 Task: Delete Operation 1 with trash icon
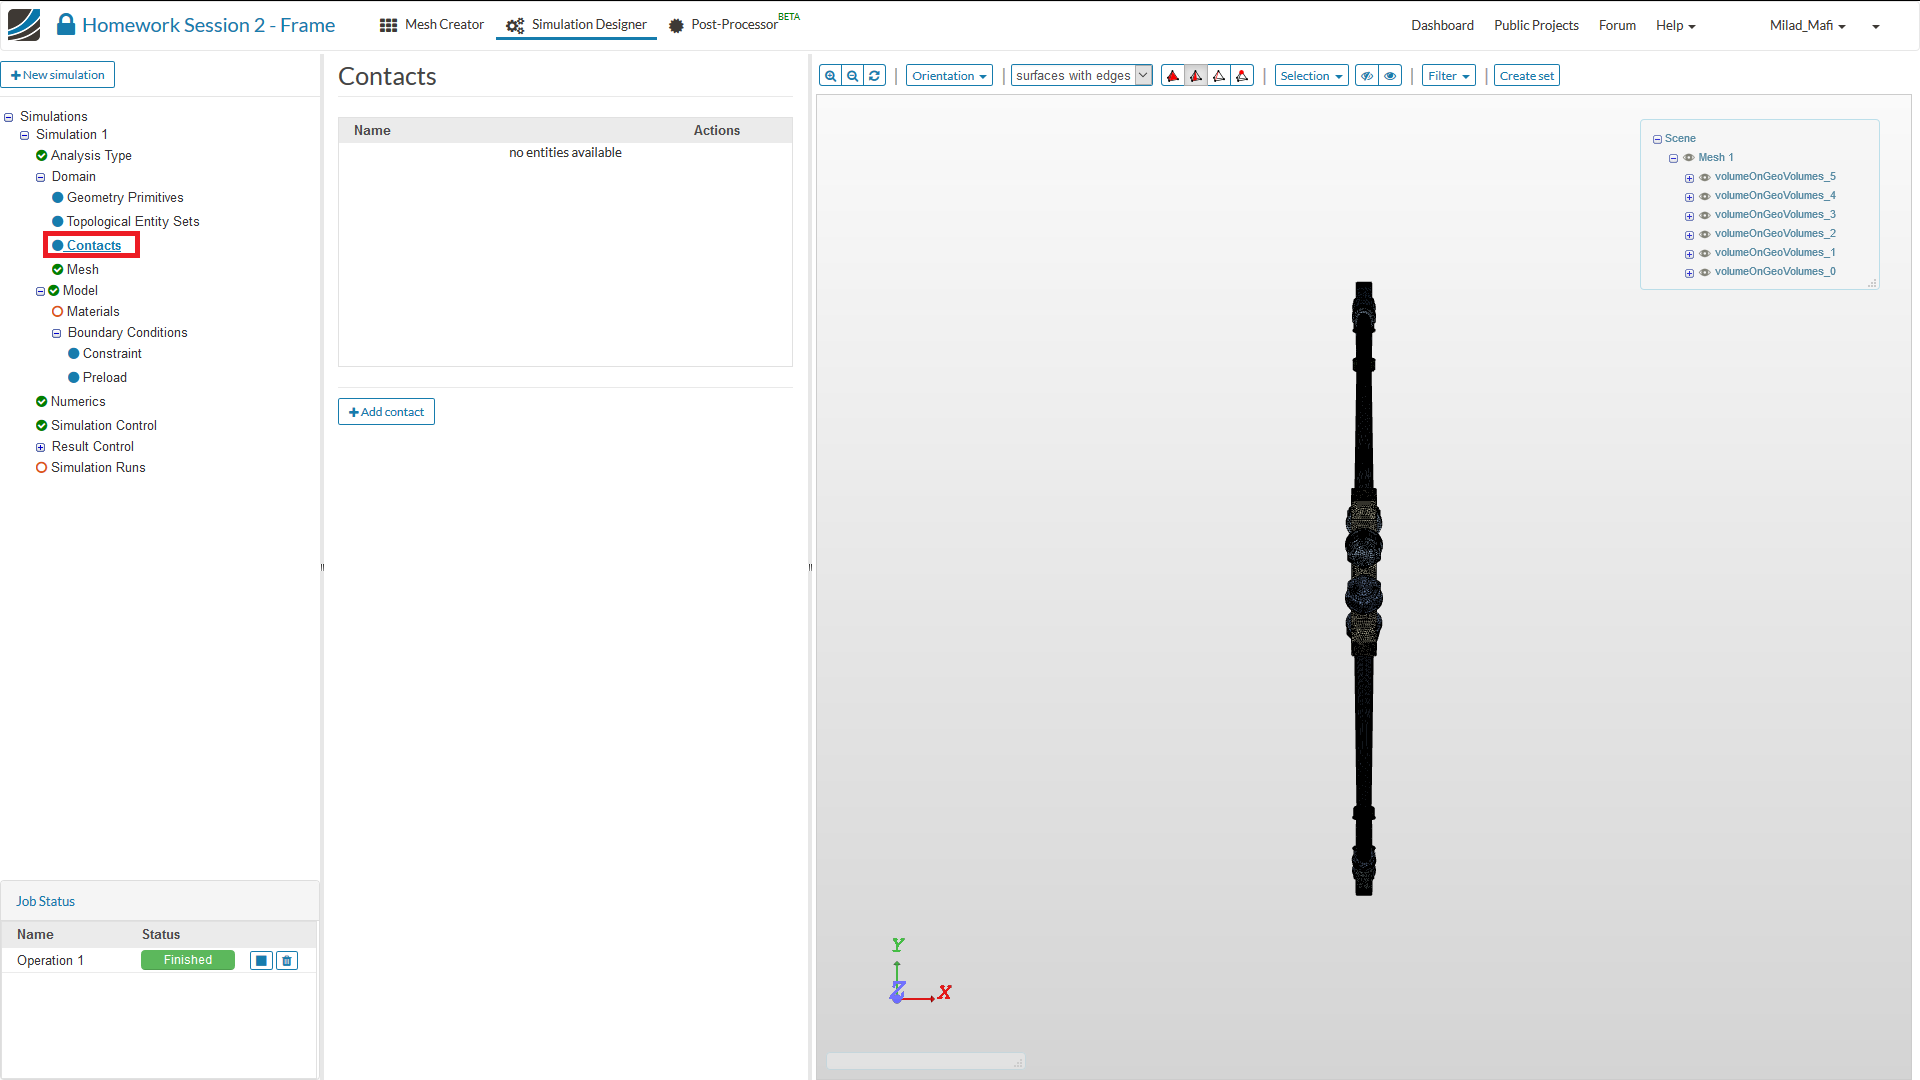tap(287, 961)
